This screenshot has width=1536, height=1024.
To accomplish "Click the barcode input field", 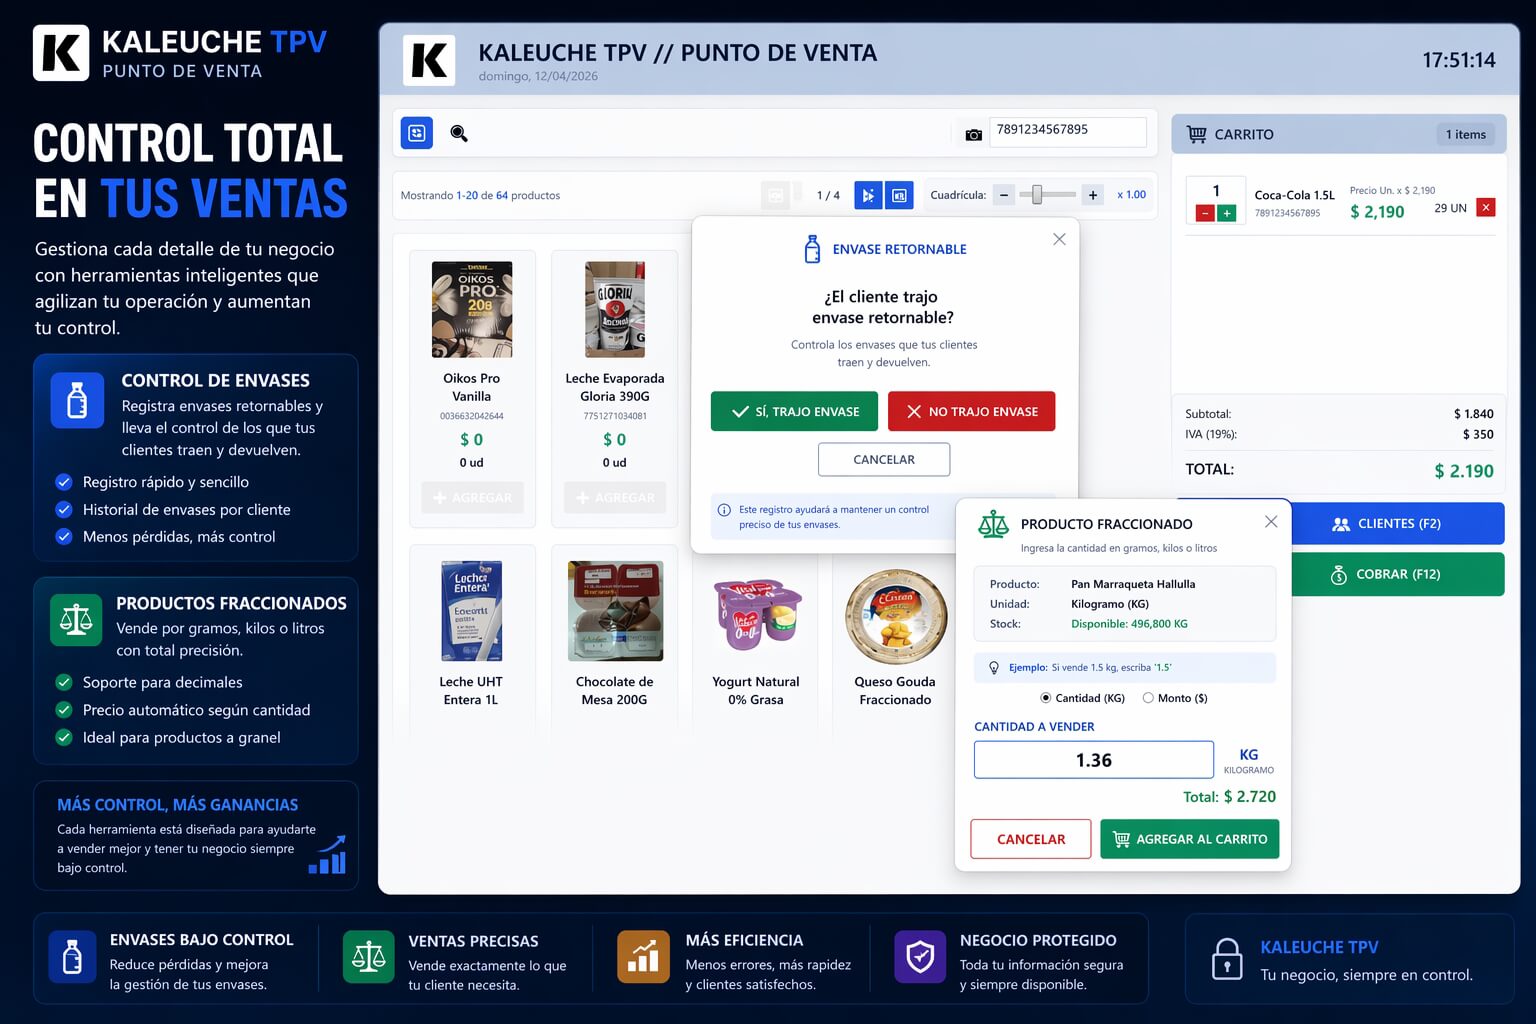I will coord(1068,131).
